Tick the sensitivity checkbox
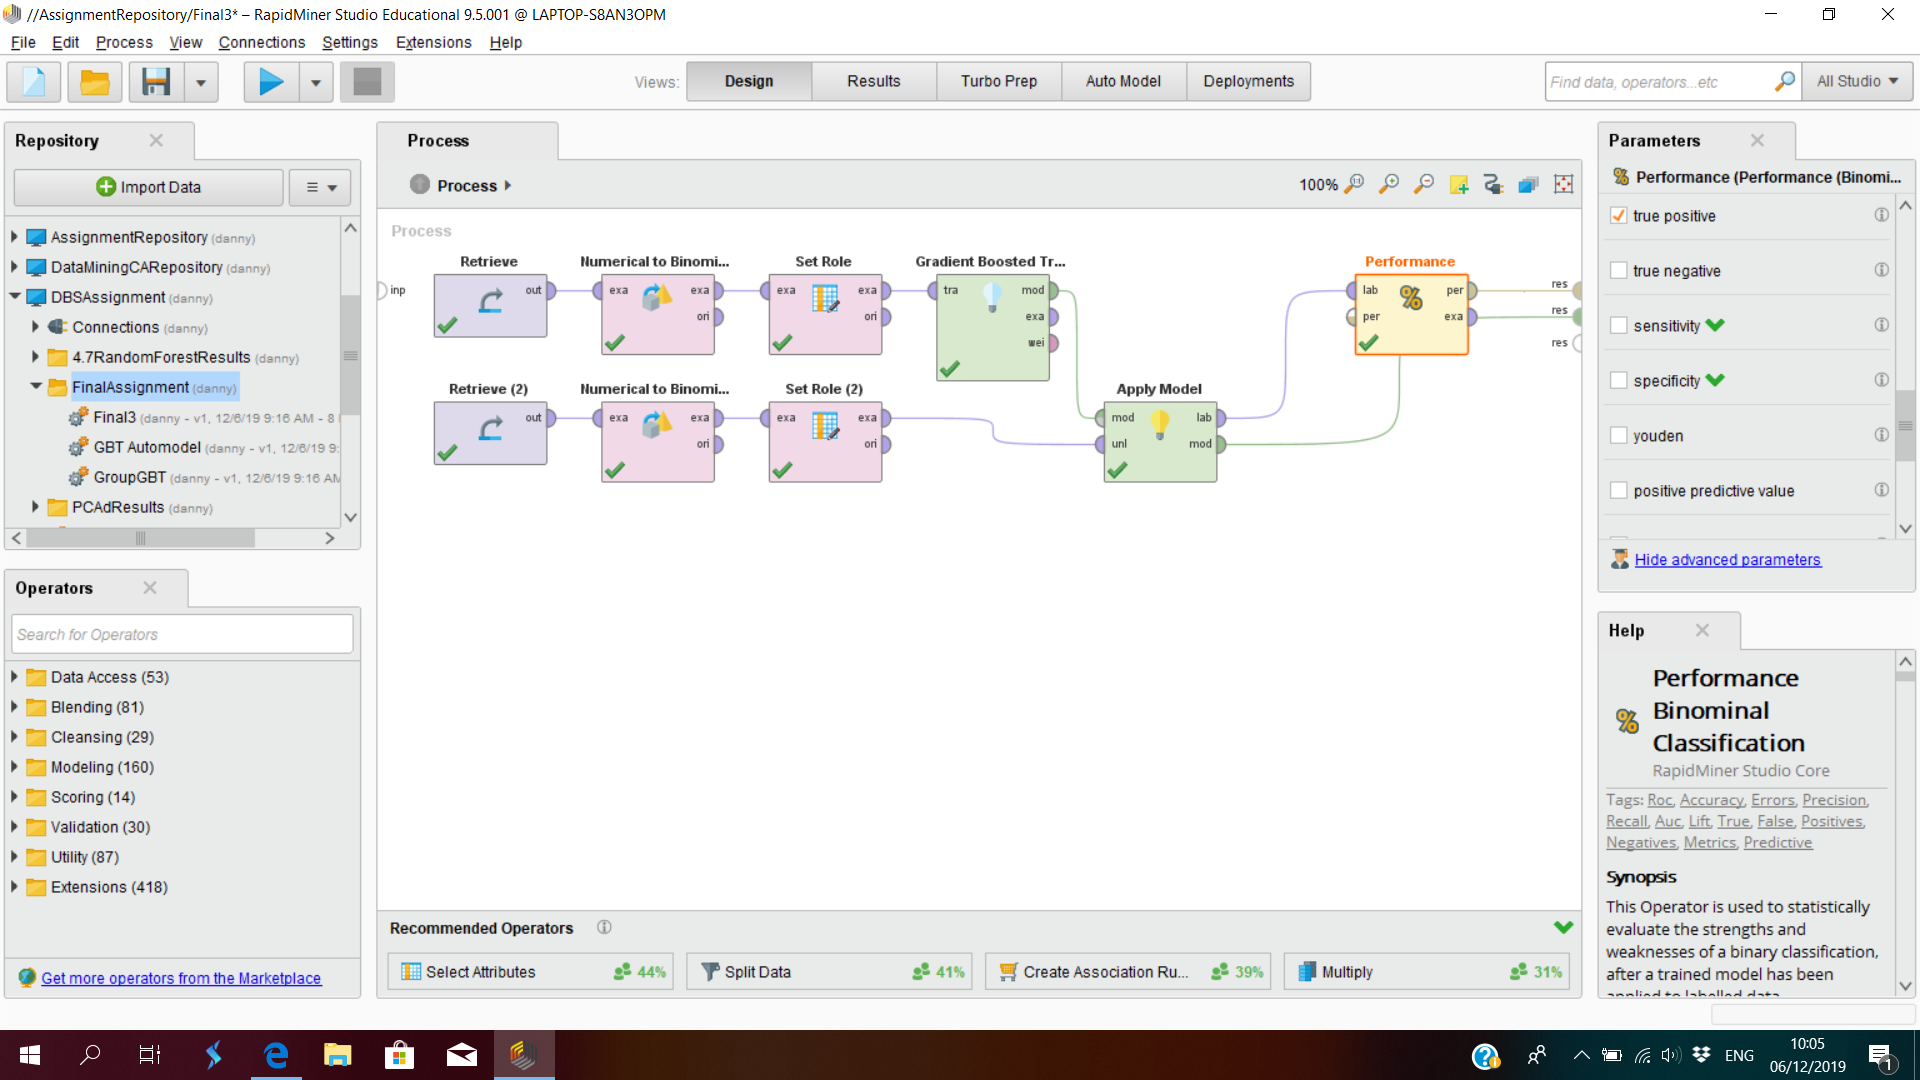 click(1618, 326)
